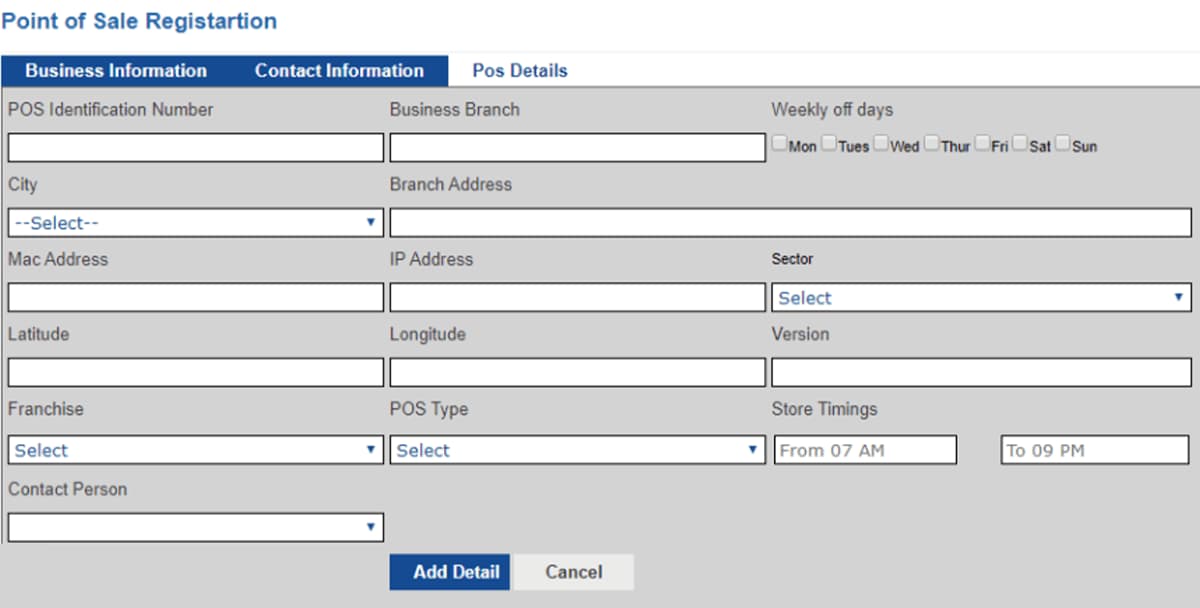
Task: Expand the POS Type dropdown
Action: 578,450
